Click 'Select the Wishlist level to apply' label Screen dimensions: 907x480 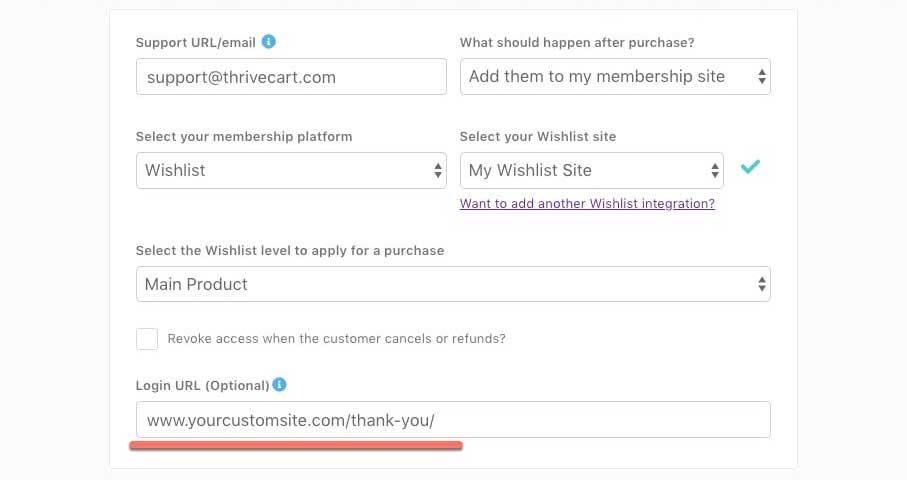[290, 250]
